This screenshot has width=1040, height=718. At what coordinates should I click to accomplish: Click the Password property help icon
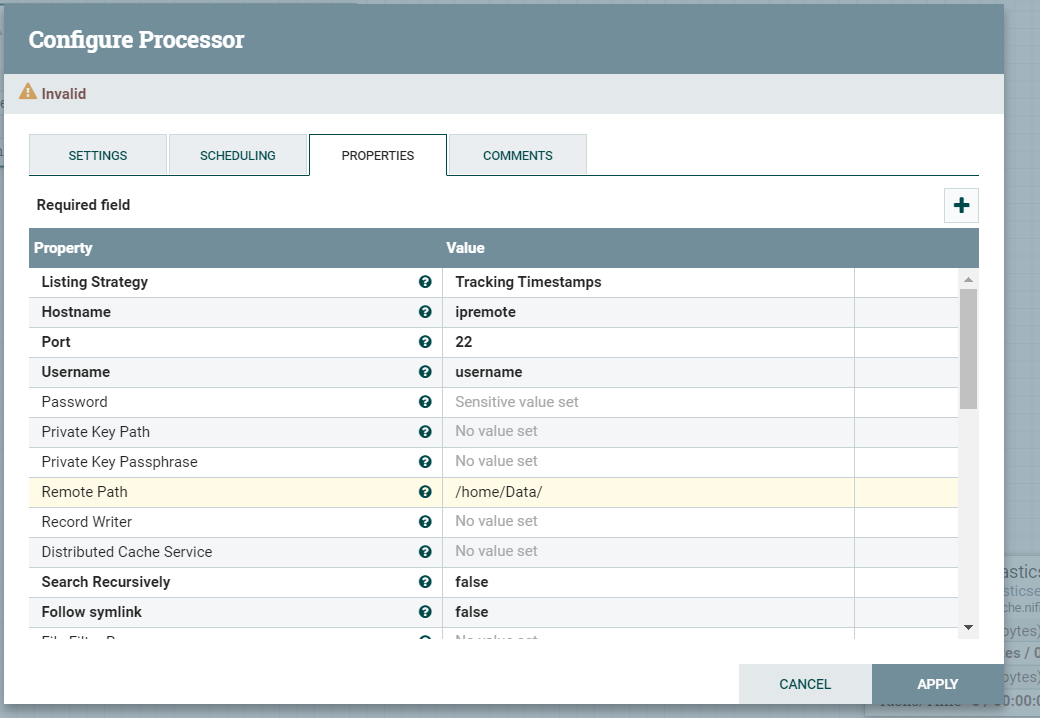tap(425, 402)
